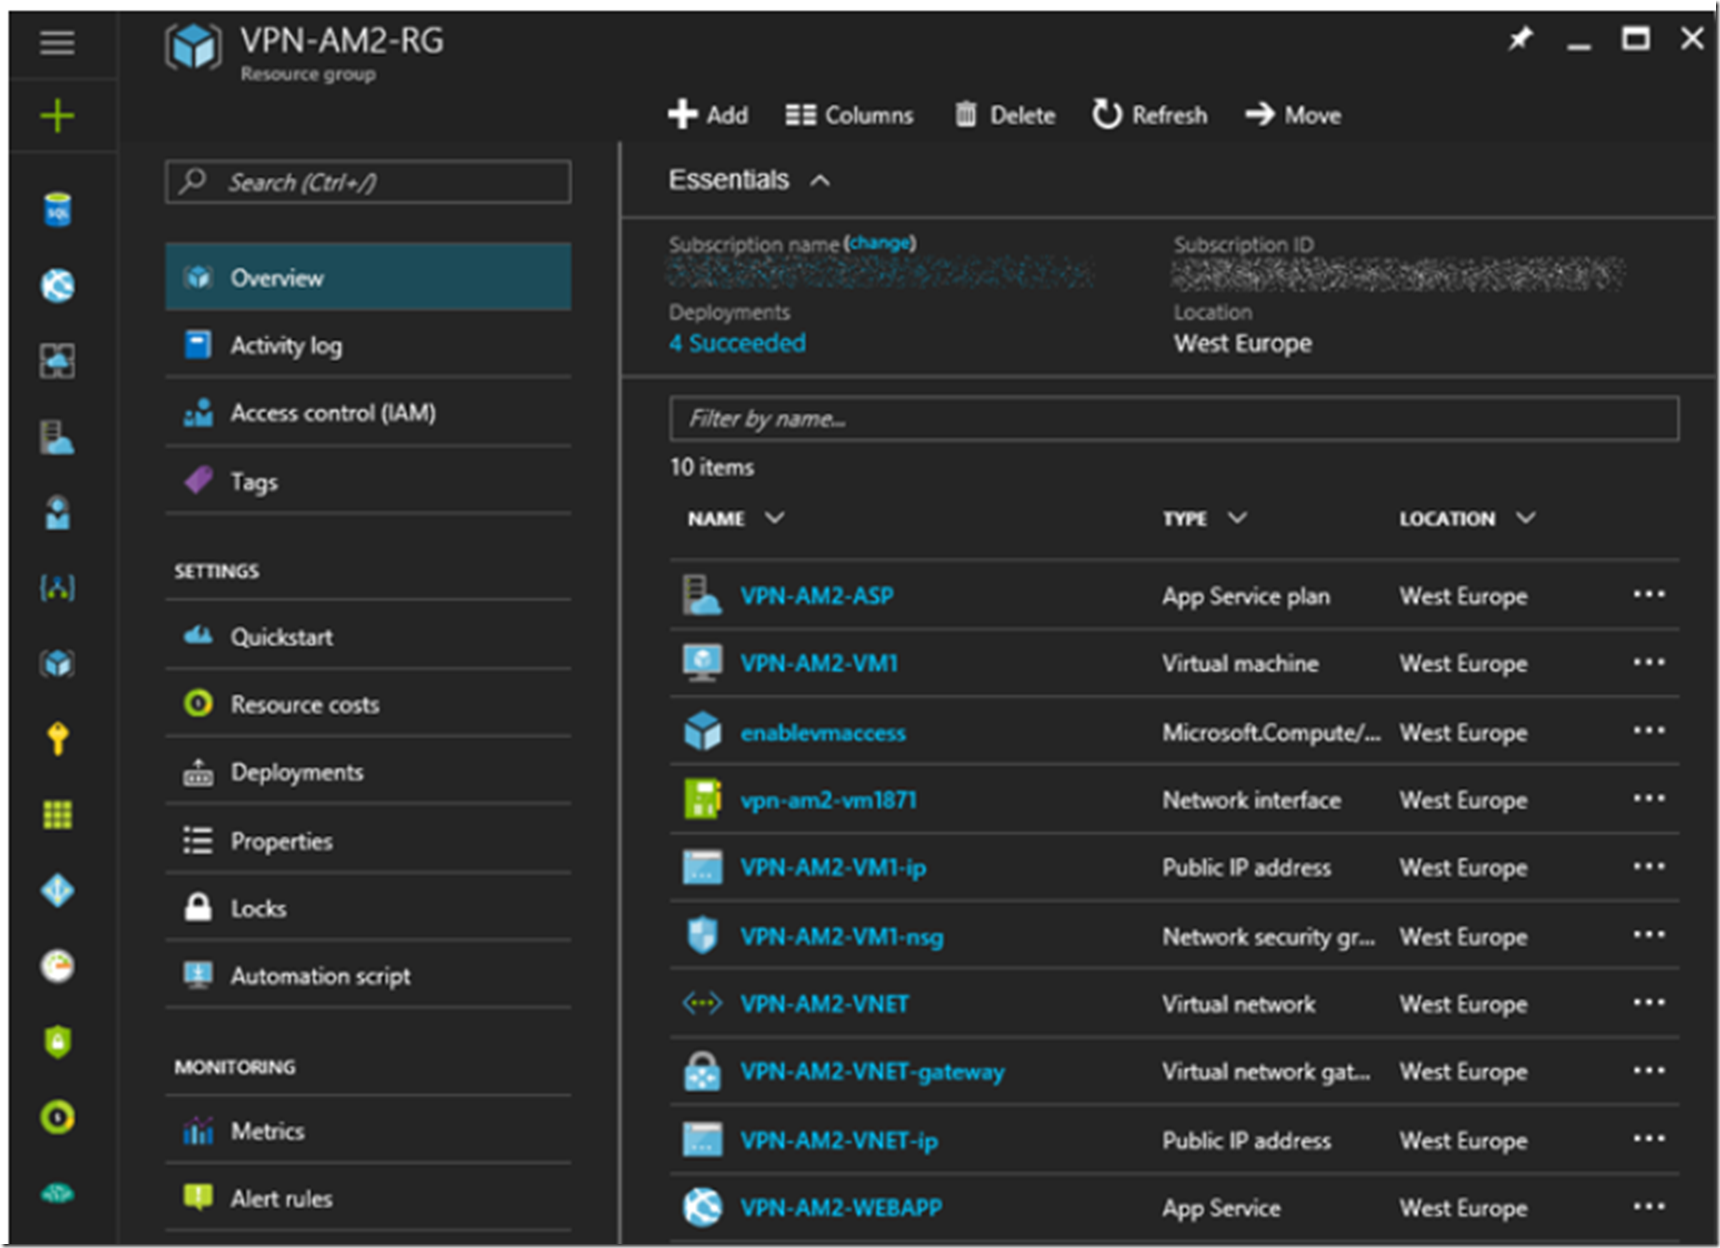
Task: Open more options for VPN-AM2-WEBAPP row
Action: pyautogui.click(x=1649, y=1207)
